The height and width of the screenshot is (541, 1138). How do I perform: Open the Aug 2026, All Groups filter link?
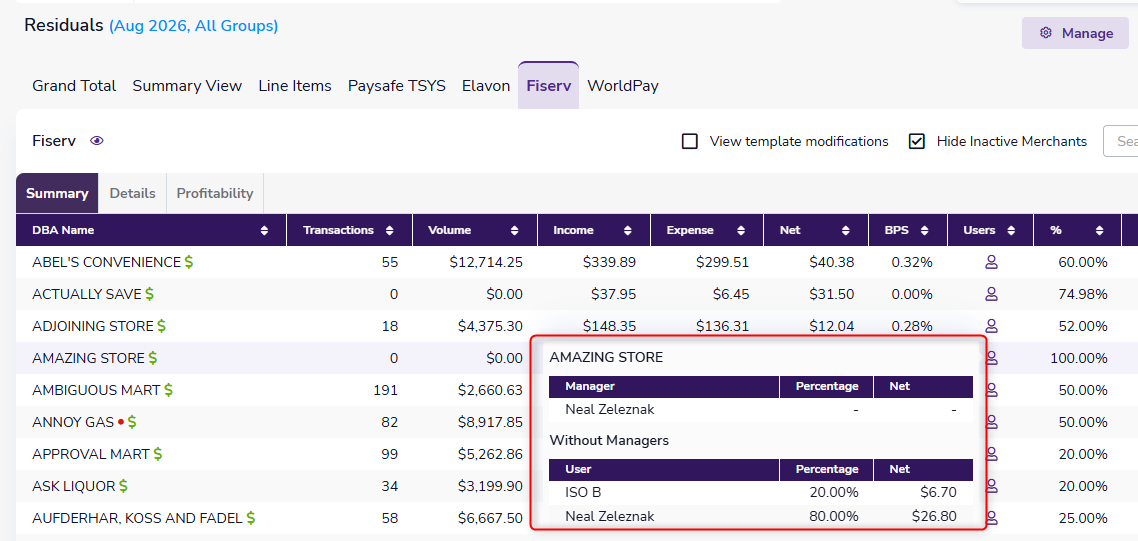194,26
